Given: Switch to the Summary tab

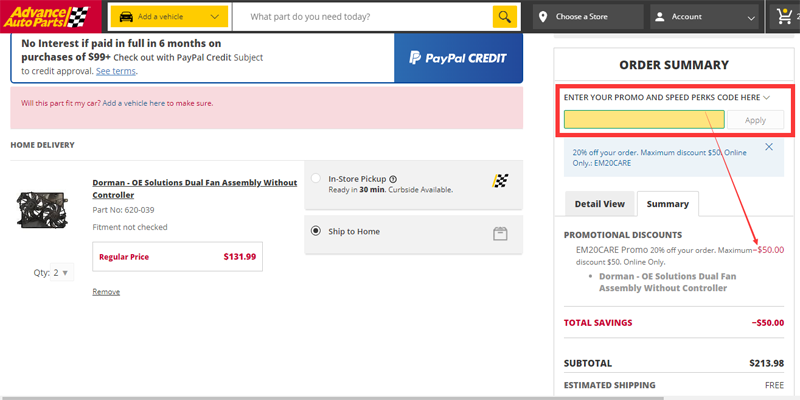Looking at the screenshot, I should (667, 204).
